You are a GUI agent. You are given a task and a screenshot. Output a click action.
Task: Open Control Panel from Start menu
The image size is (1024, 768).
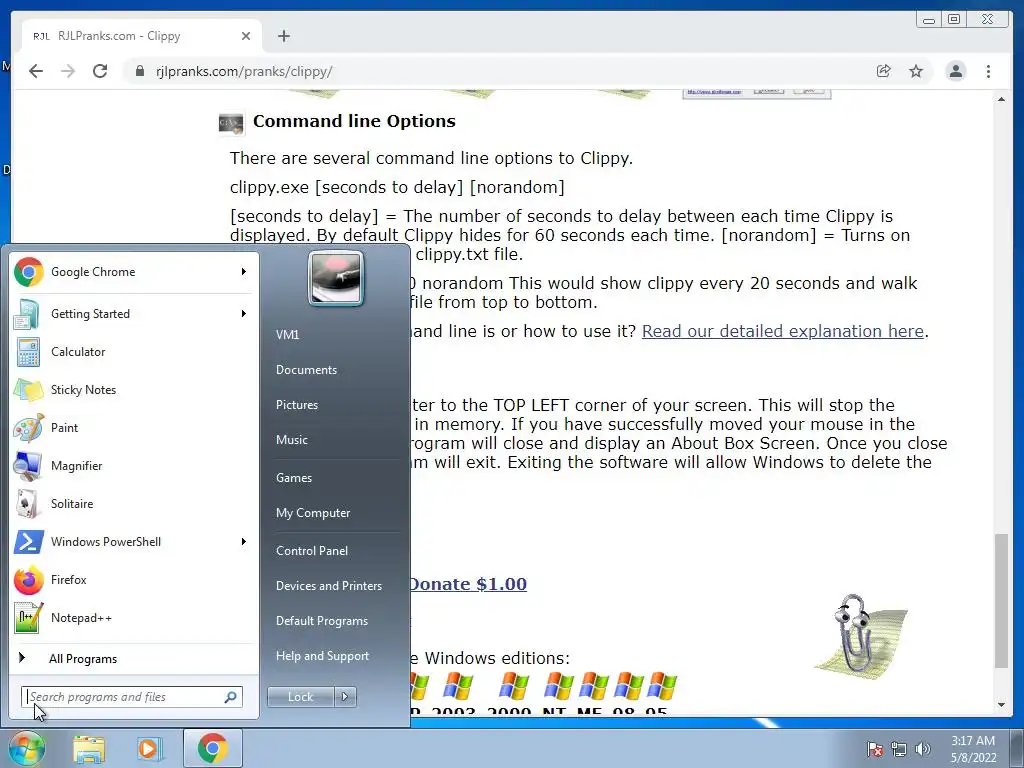[312, 551]
